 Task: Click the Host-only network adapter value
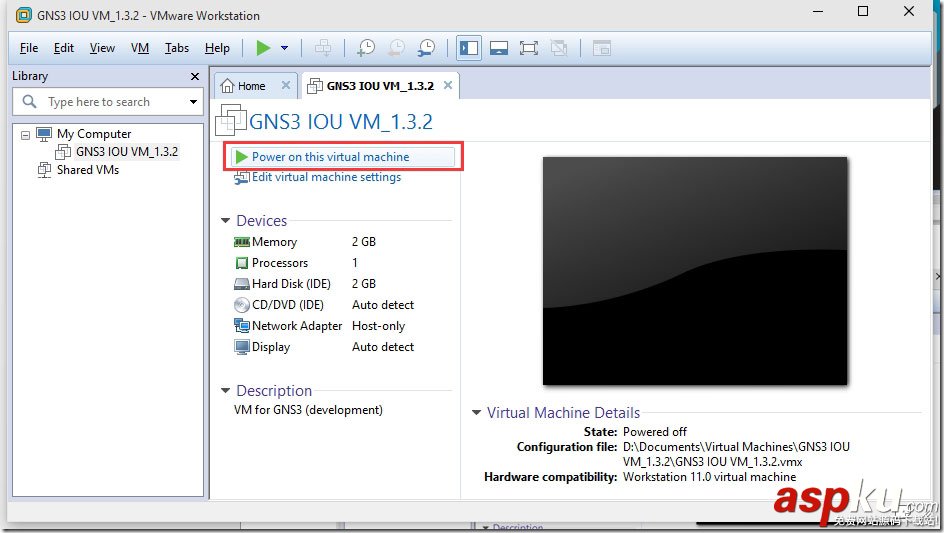pos(378,326)
